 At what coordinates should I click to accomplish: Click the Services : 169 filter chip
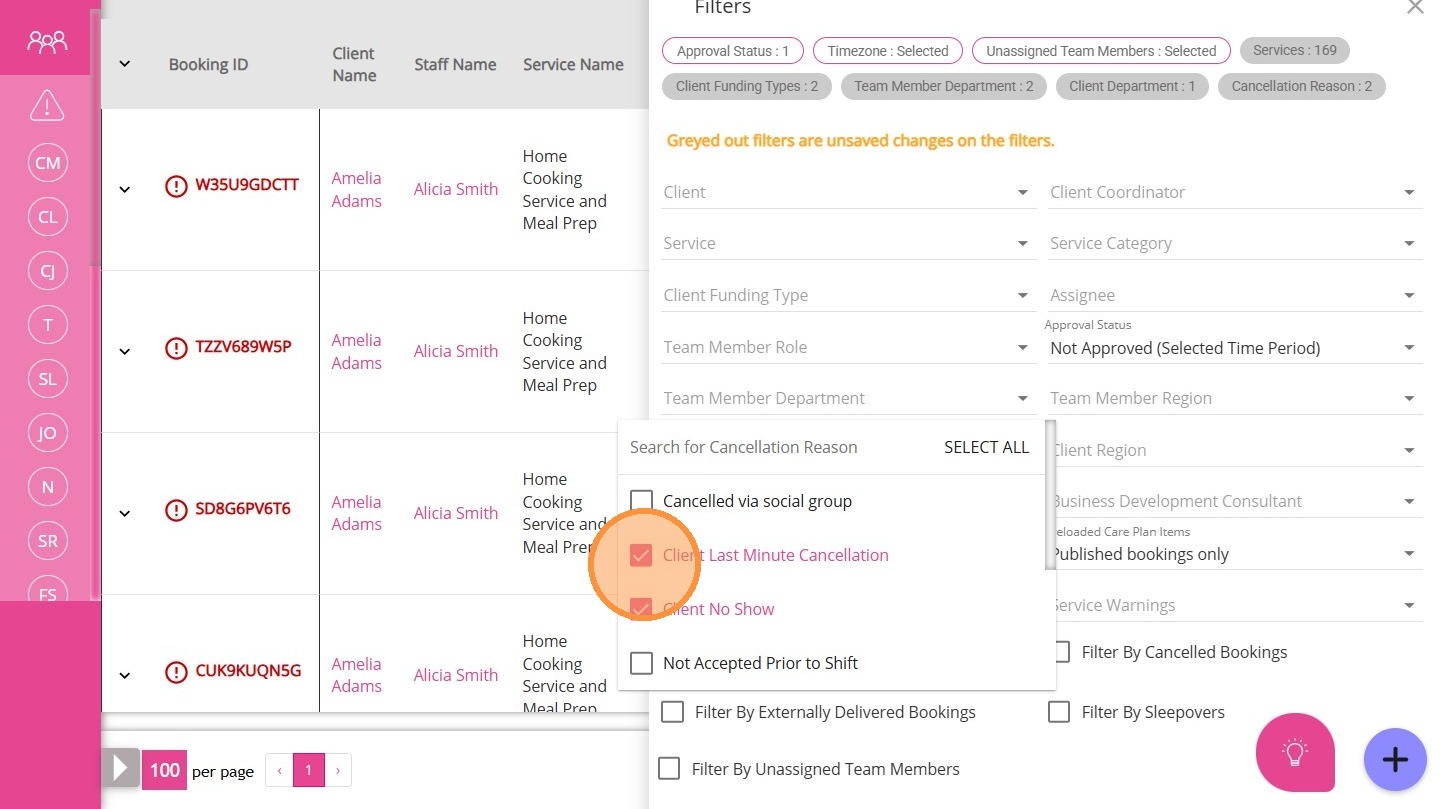point(1294,50)
